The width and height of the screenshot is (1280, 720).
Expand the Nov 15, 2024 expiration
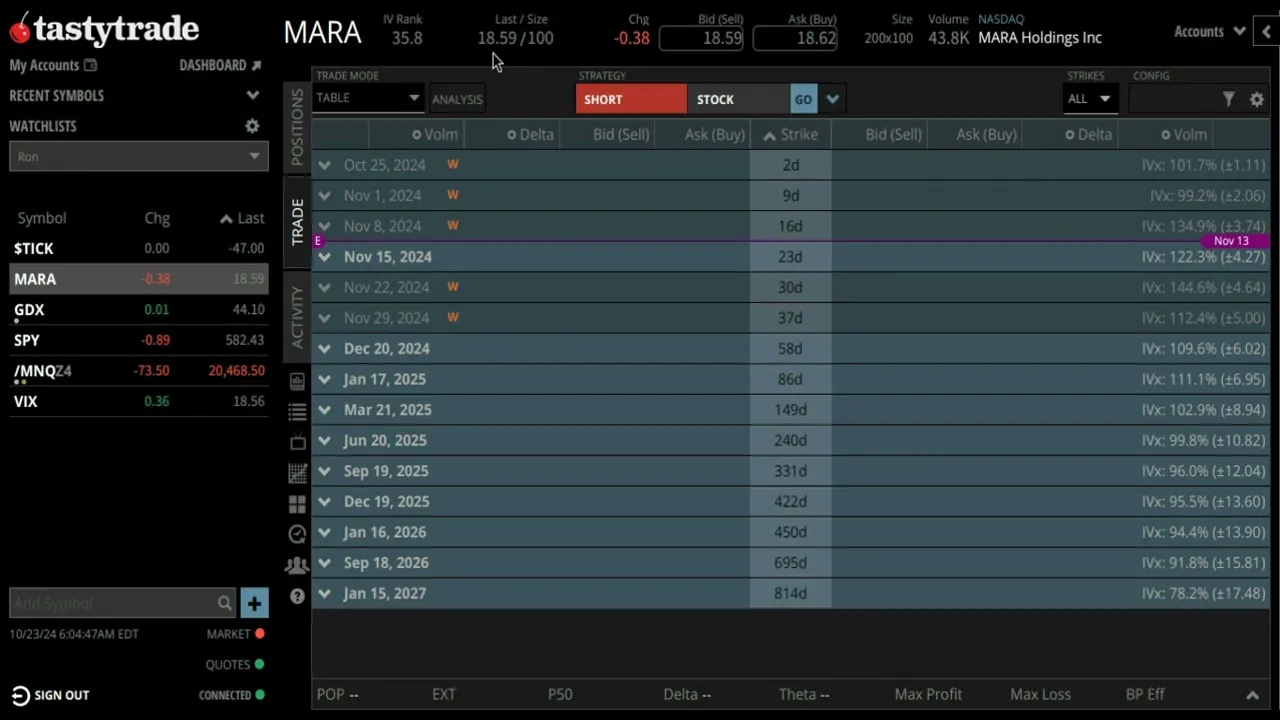coord(324,257)
